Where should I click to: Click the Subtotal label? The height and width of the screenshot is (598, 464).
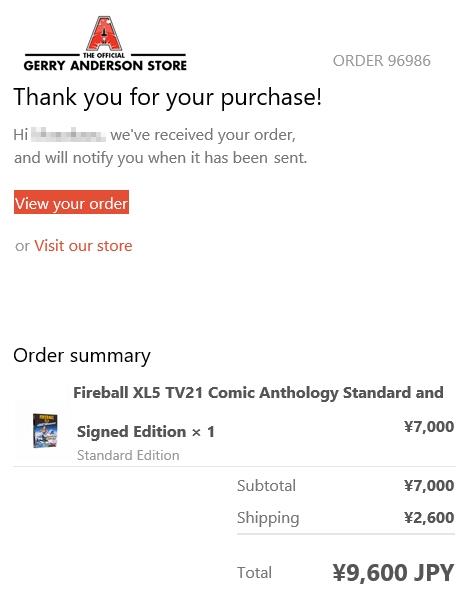(x=266, y=485)
